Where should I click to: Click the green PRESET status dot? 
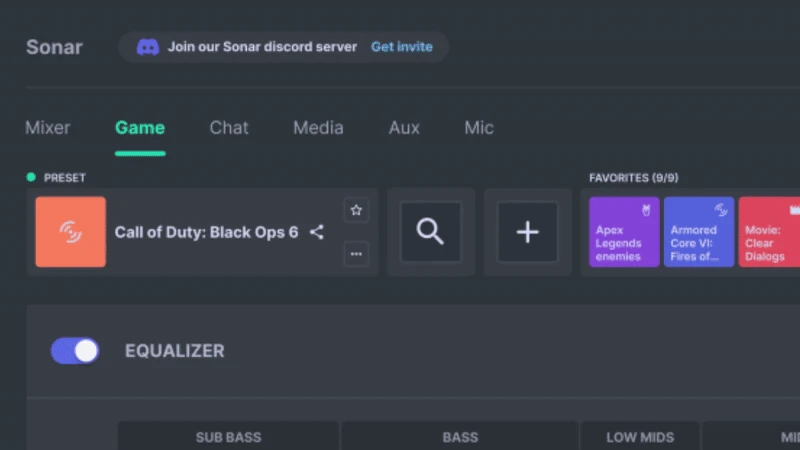[31, 177]
